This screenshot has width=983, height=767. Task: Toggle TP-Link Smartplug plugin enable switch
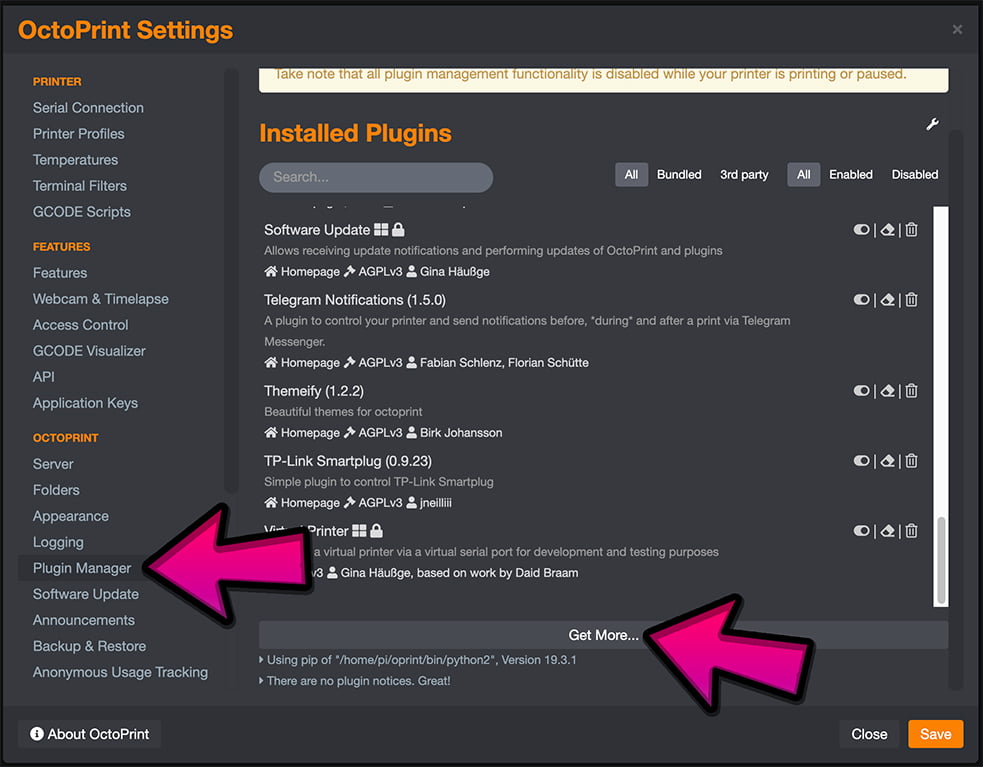(x=861, y=462)
